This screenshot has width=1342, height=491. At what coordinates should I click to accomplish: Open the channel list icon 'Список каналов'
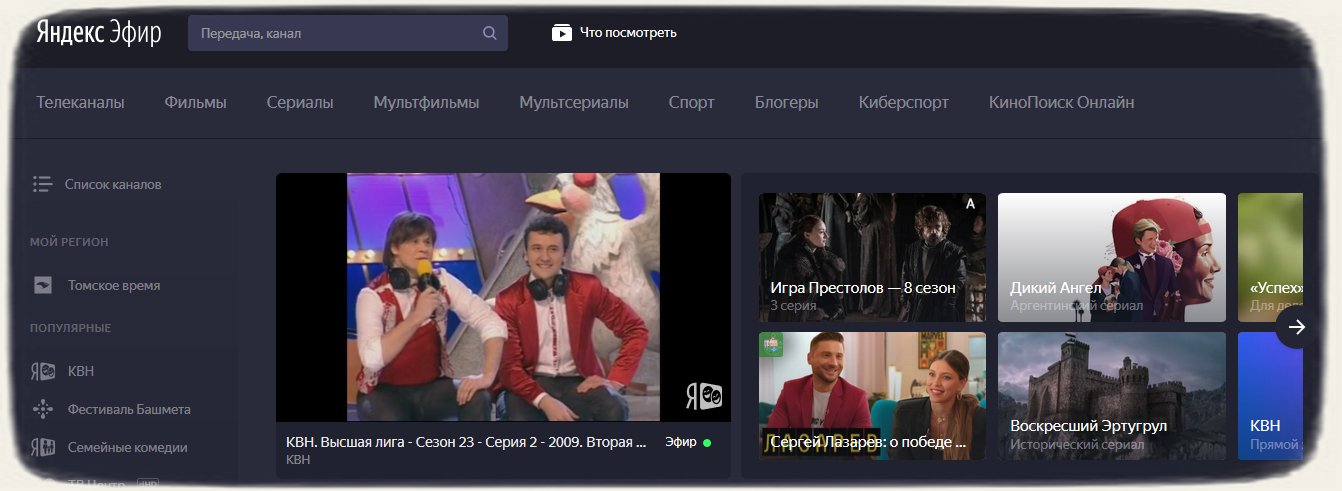pyautogui.click(x=42, y=184)
